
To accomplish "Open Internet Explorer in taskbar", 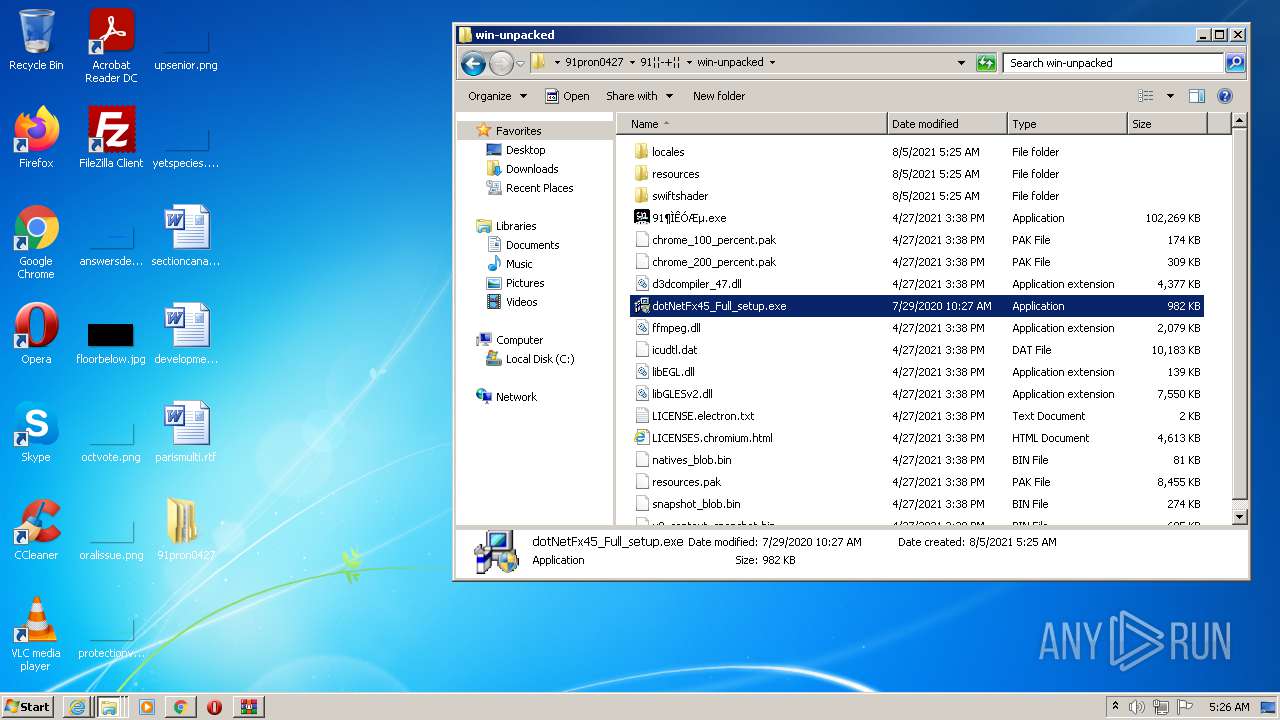I will click(76, 707).
